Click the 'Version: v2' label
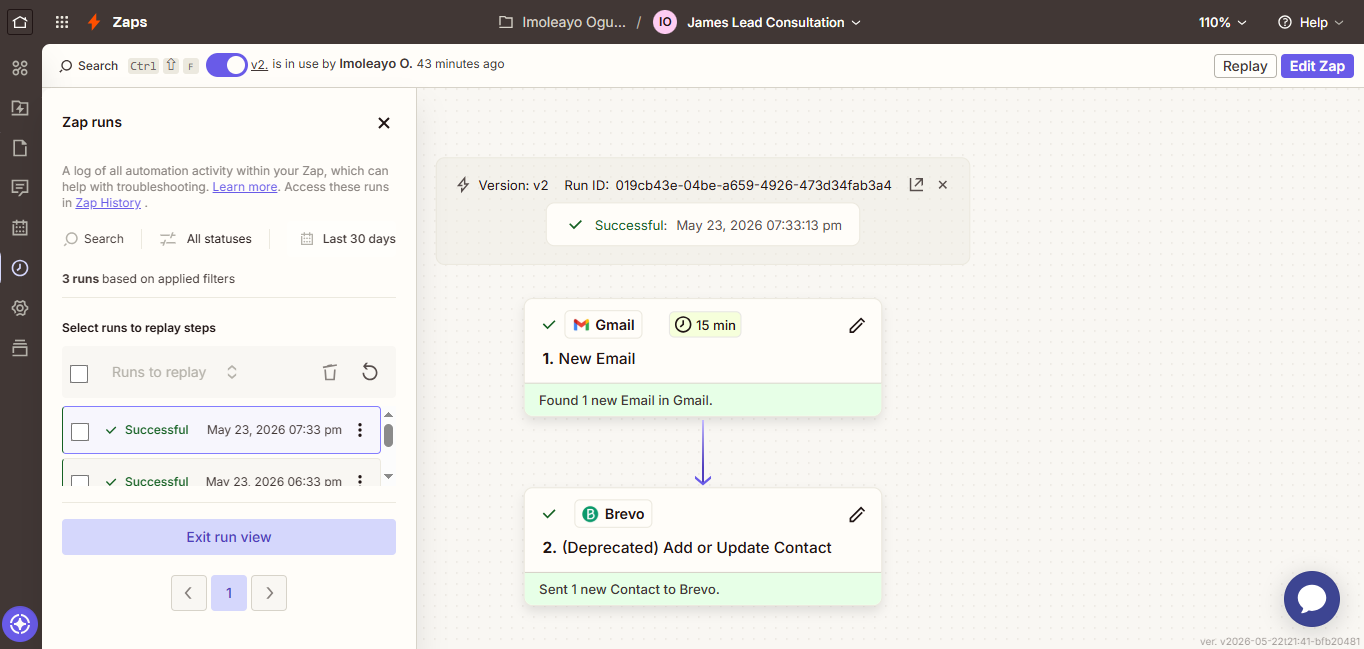Image resolution: width=1364 pixels, height=649 pixels. 513,185
